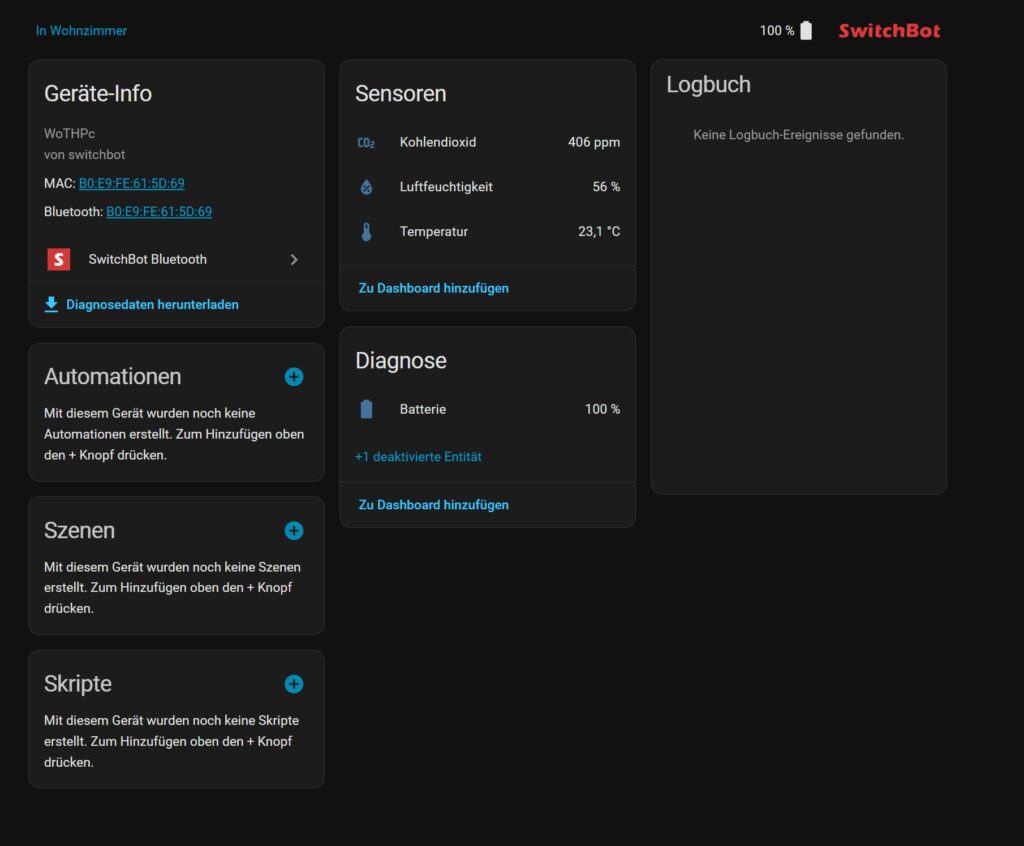Click Diagnosedaten herunterladen
Image resolution: width=1024 pixels, height=846 pixels.
click(x=152, y=304)
